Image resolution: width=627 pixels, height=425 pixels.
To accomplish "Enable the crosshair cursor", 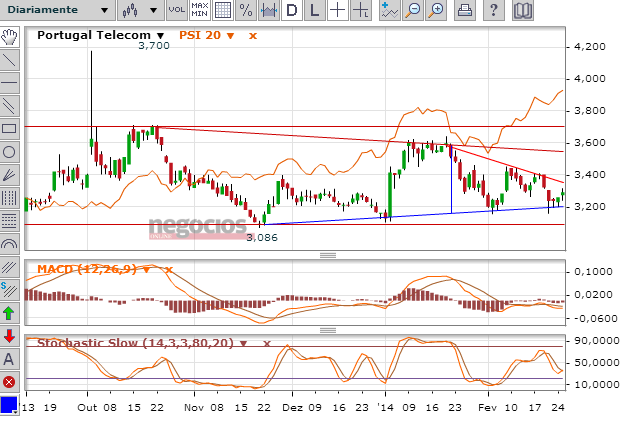I will [338, 10].
